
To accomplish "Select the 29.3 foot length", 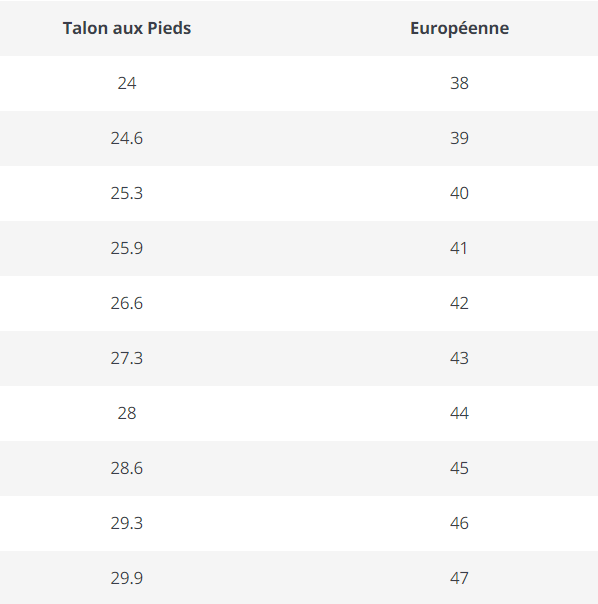I will pyautogui.click(x=127, y=523).
